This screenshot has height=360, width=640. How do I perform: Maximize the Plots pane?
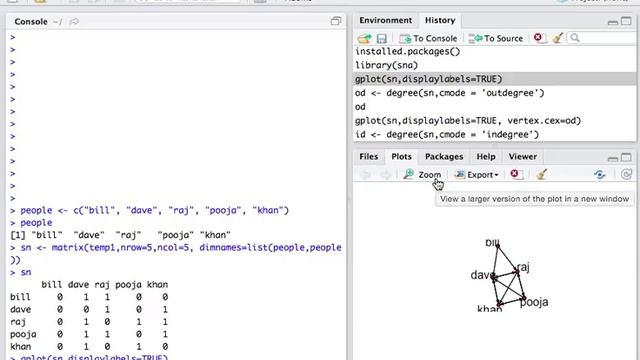point(626,157)
